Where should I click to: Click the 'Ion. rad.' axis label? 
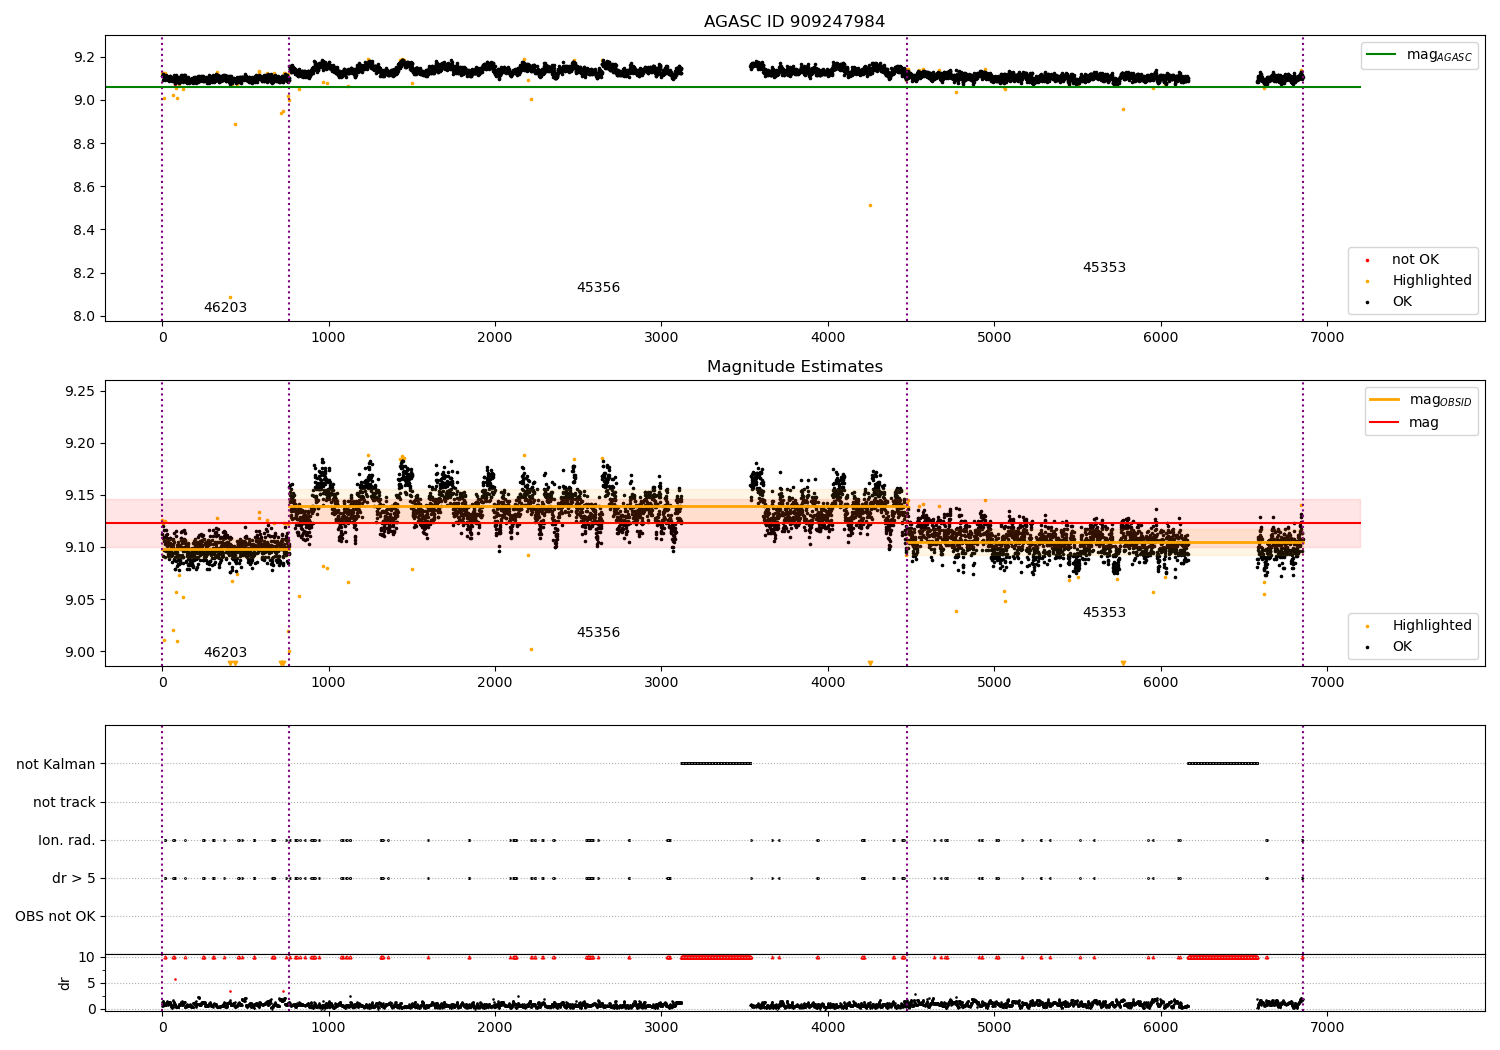67,840
